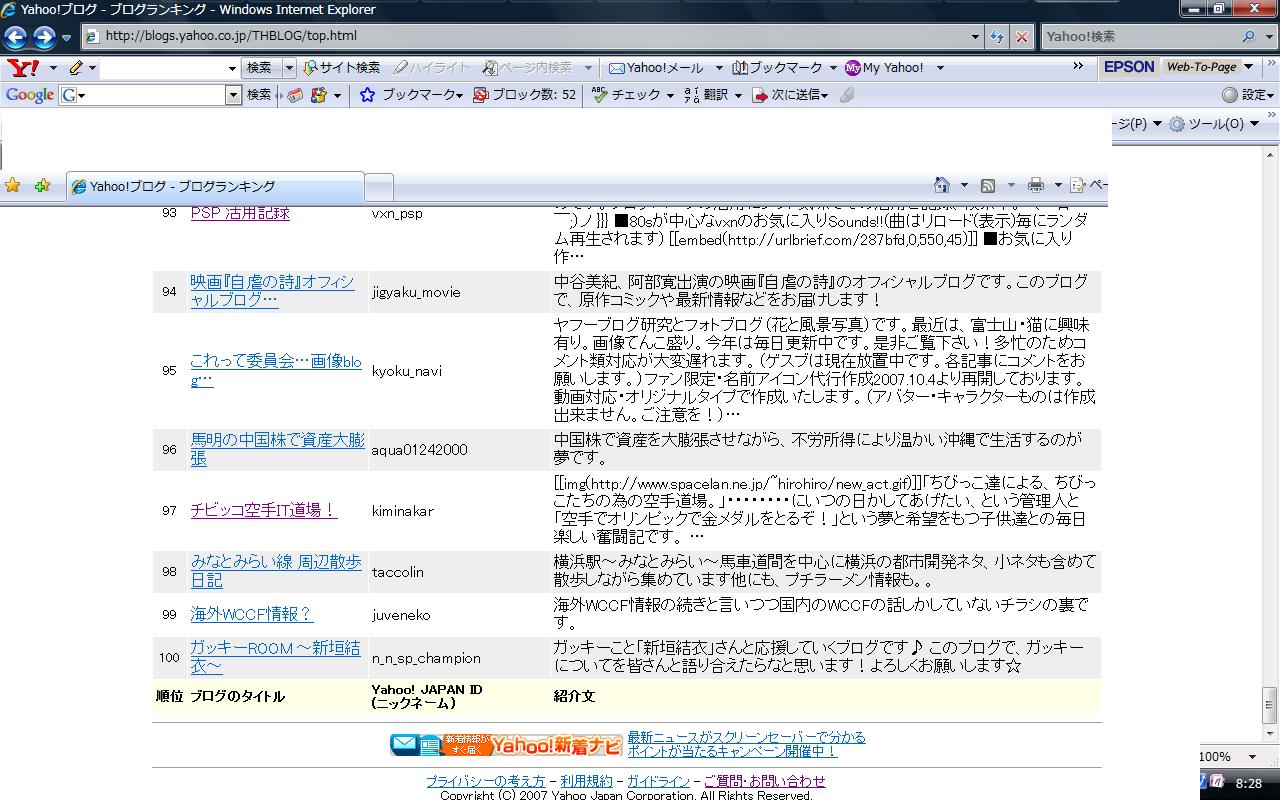Open My Yahoo! from toolbar

point(885,67)
